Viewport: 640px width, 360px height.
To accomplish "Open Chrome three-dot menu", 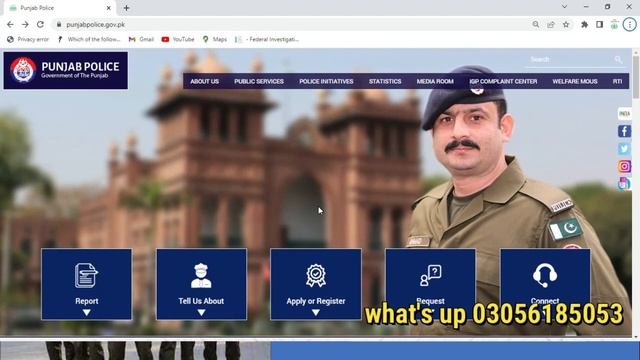I will tap(629, 24).
